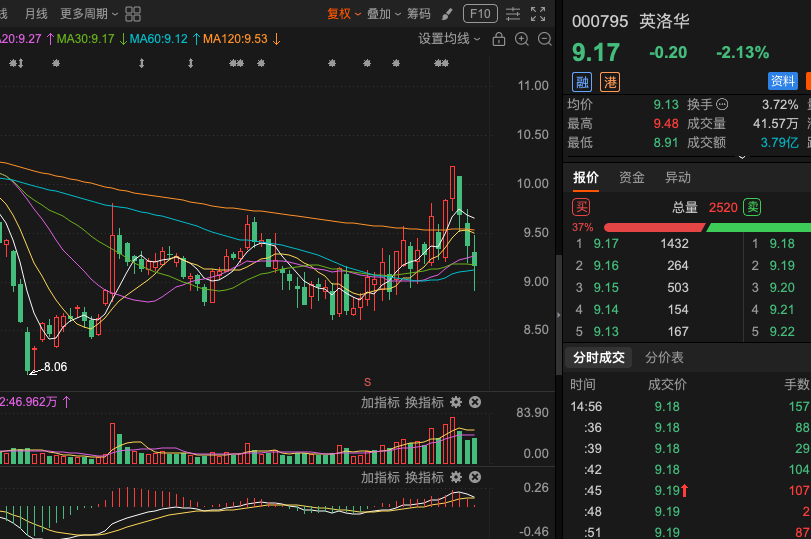Click the 最高 9.48 high value

pos(666,124)
